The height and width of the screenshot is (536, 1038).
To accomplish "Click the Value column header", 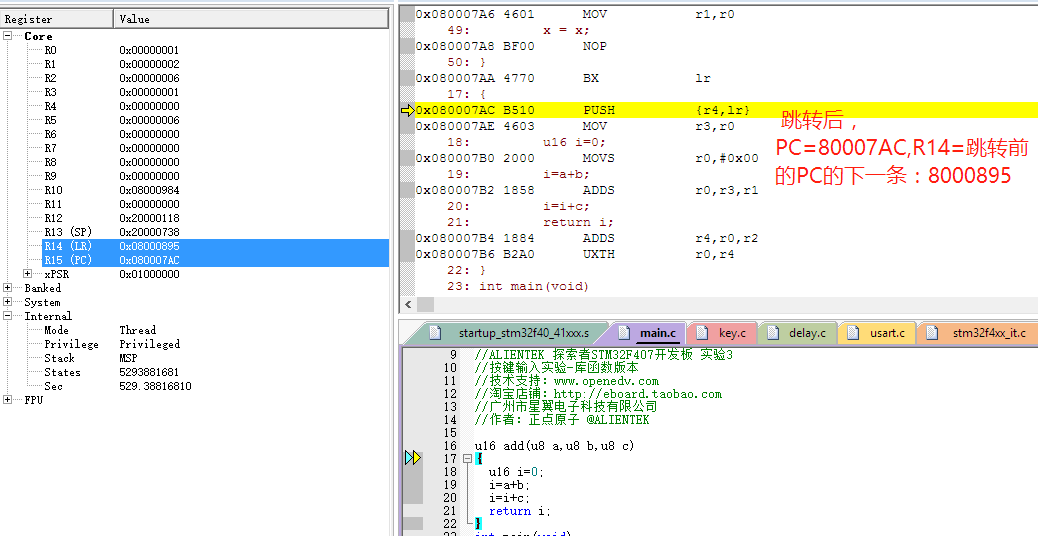I will click(x=252, y=19).
